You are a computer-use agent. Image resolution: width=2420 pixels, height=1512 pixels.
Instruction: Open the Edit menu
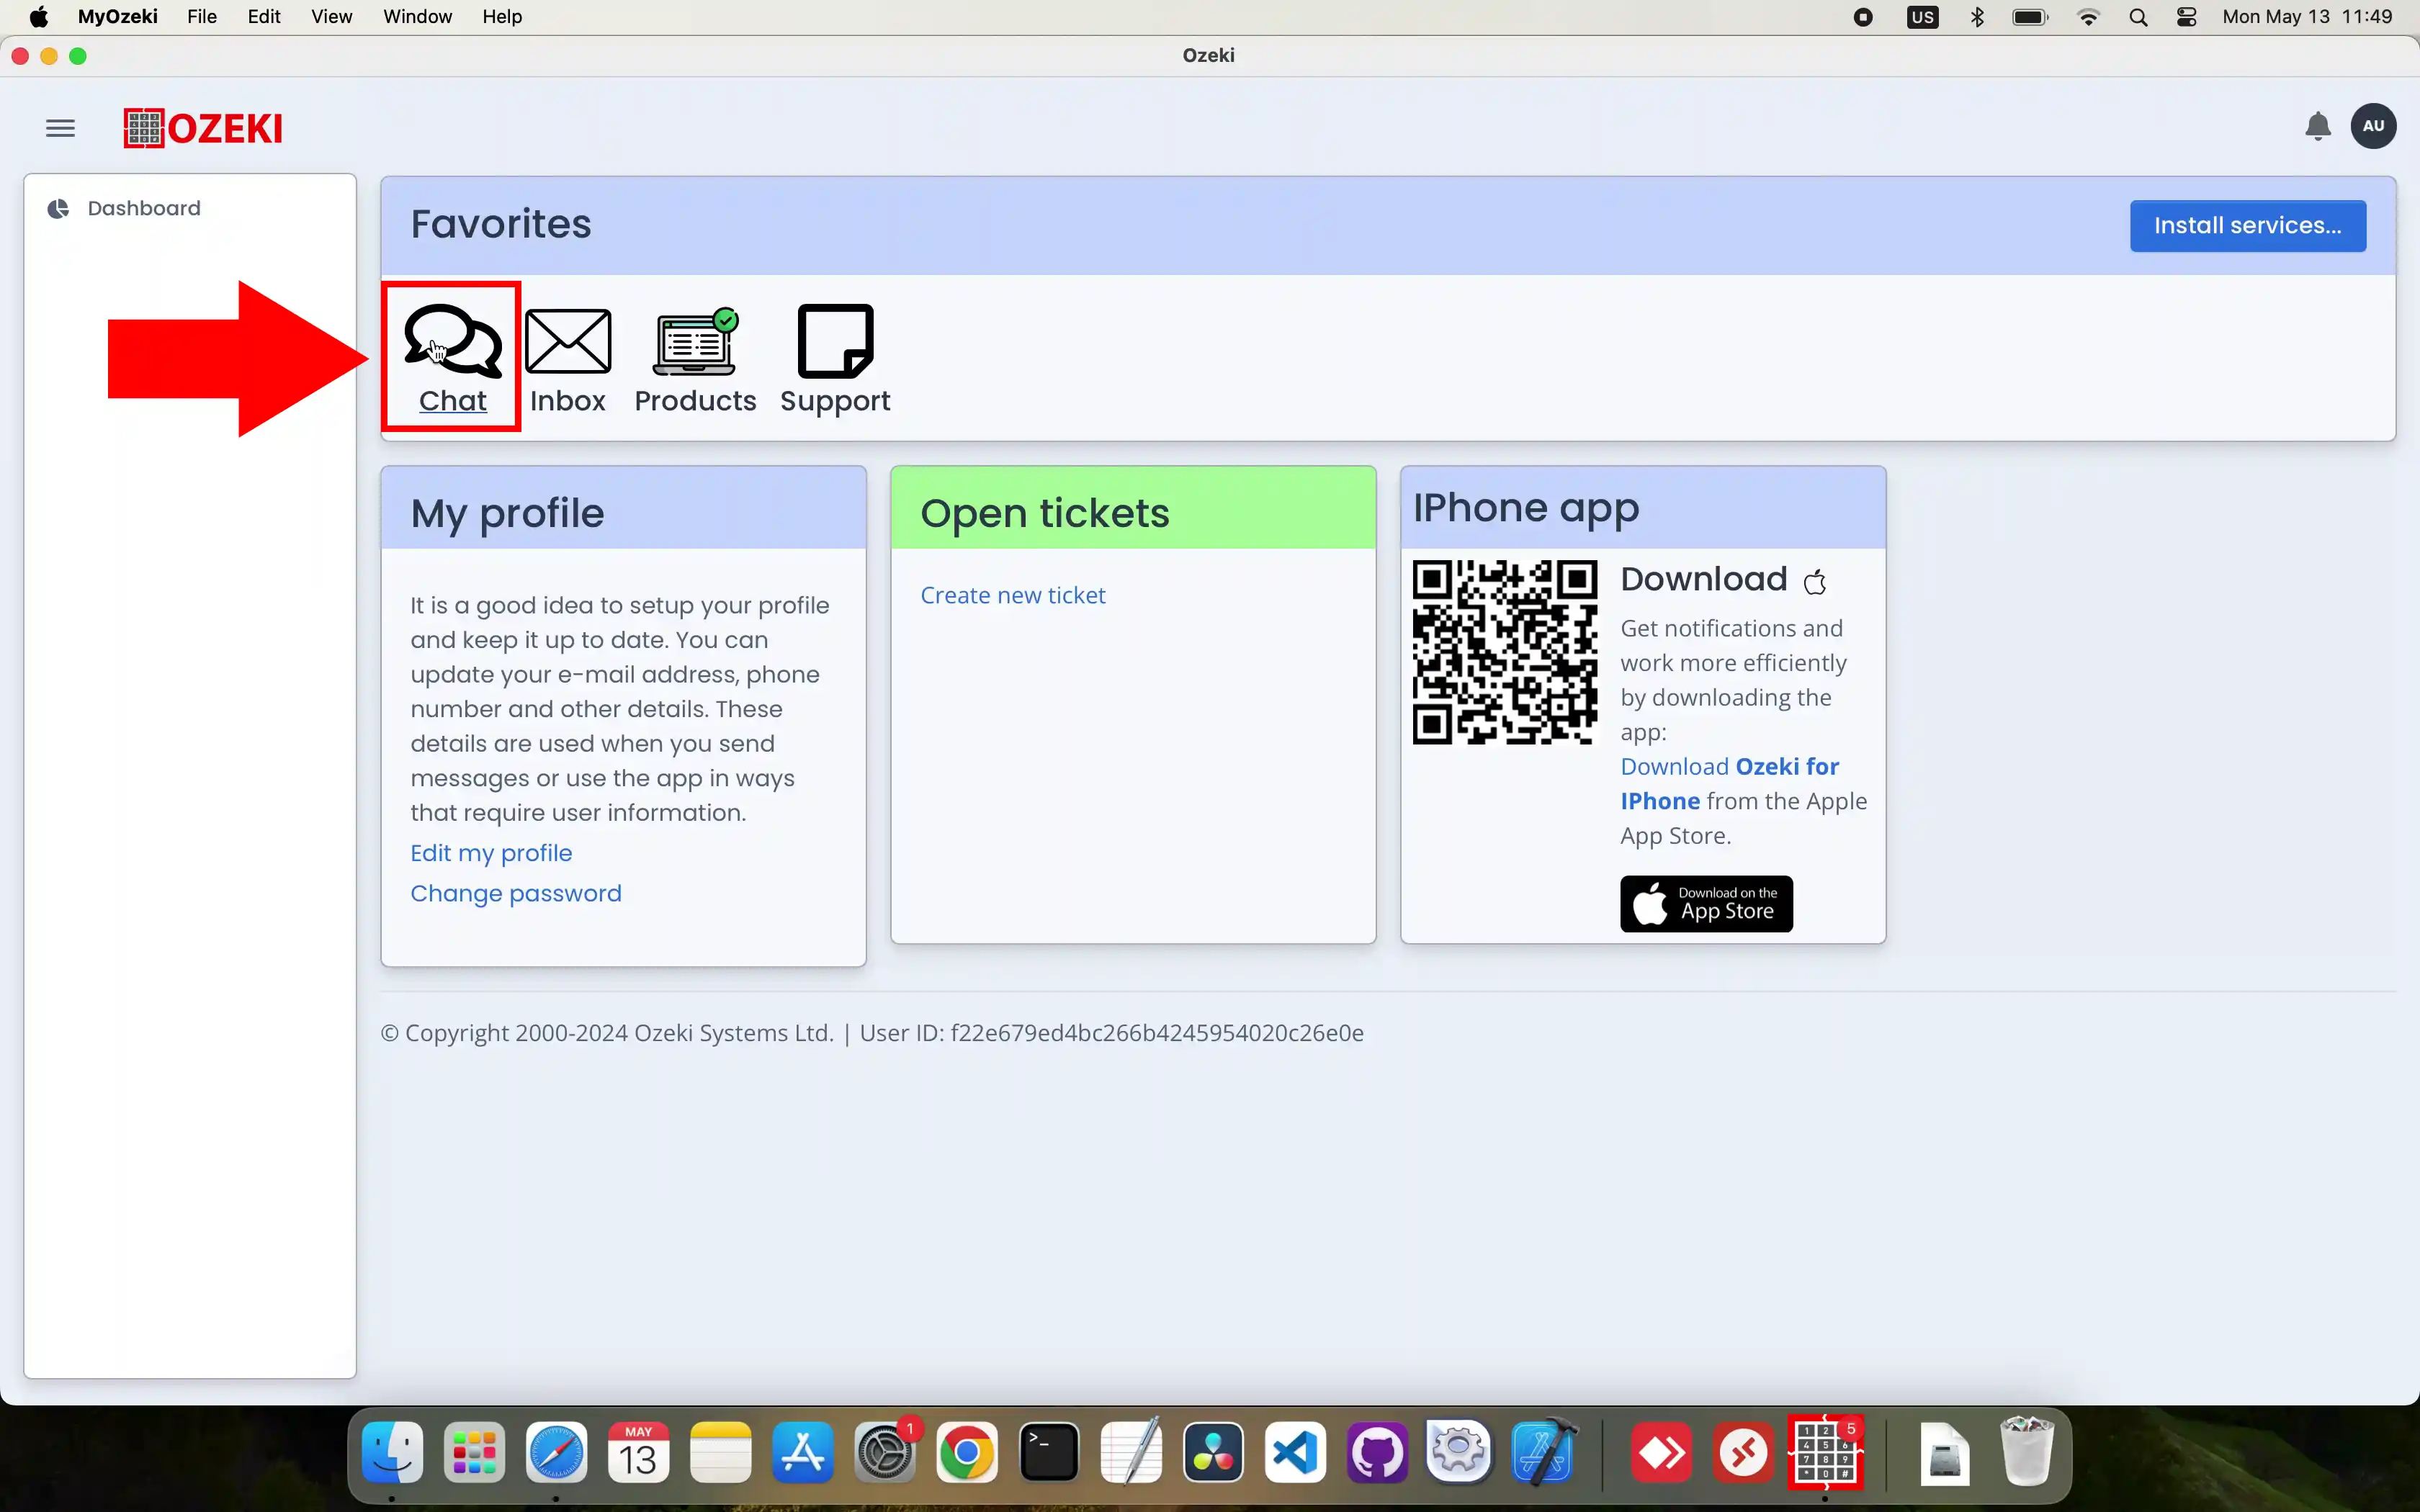pyautogui.click(x=264, y=17)
